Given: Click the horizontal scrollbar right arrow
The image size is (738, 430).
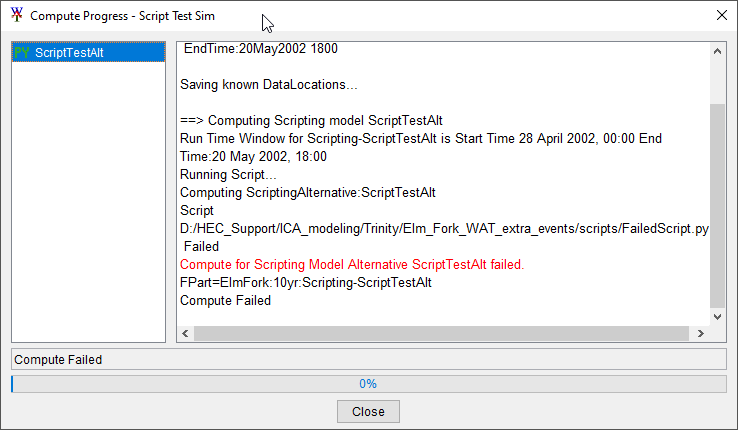Looking at the screenshot, I should click(x=702, y=334).
